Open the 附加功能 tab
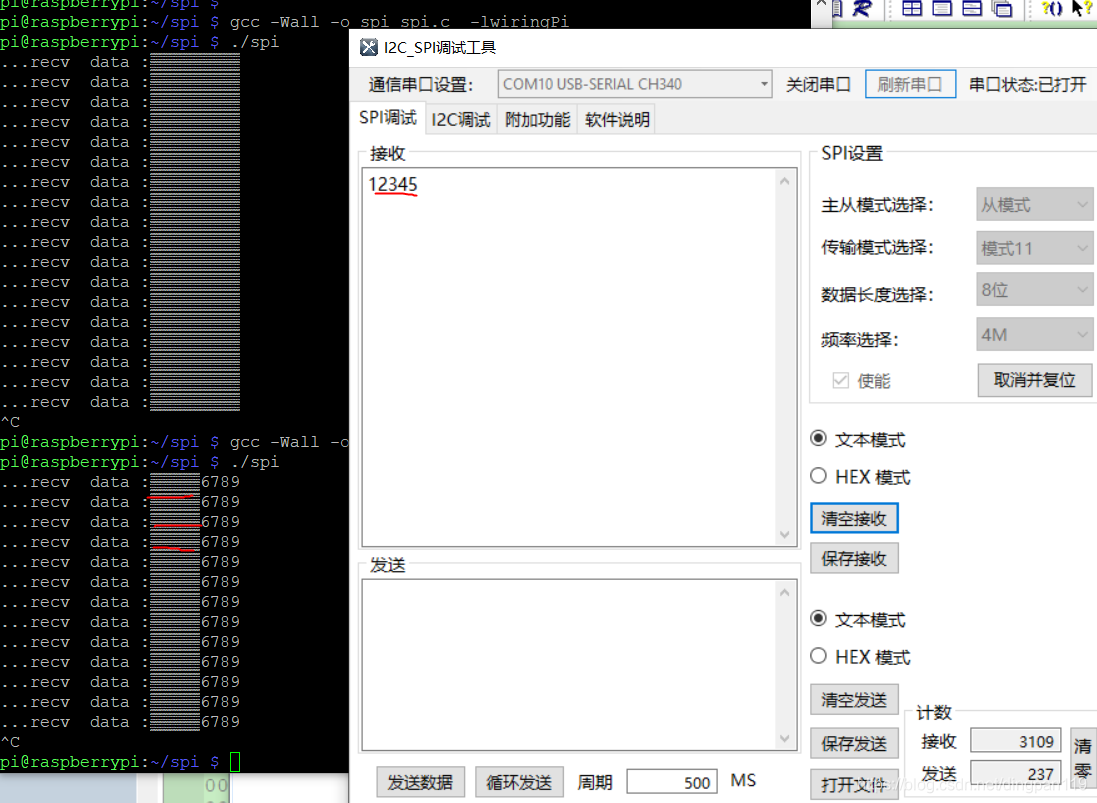This screenshot has width=1097, height=803. pos(536,117)
